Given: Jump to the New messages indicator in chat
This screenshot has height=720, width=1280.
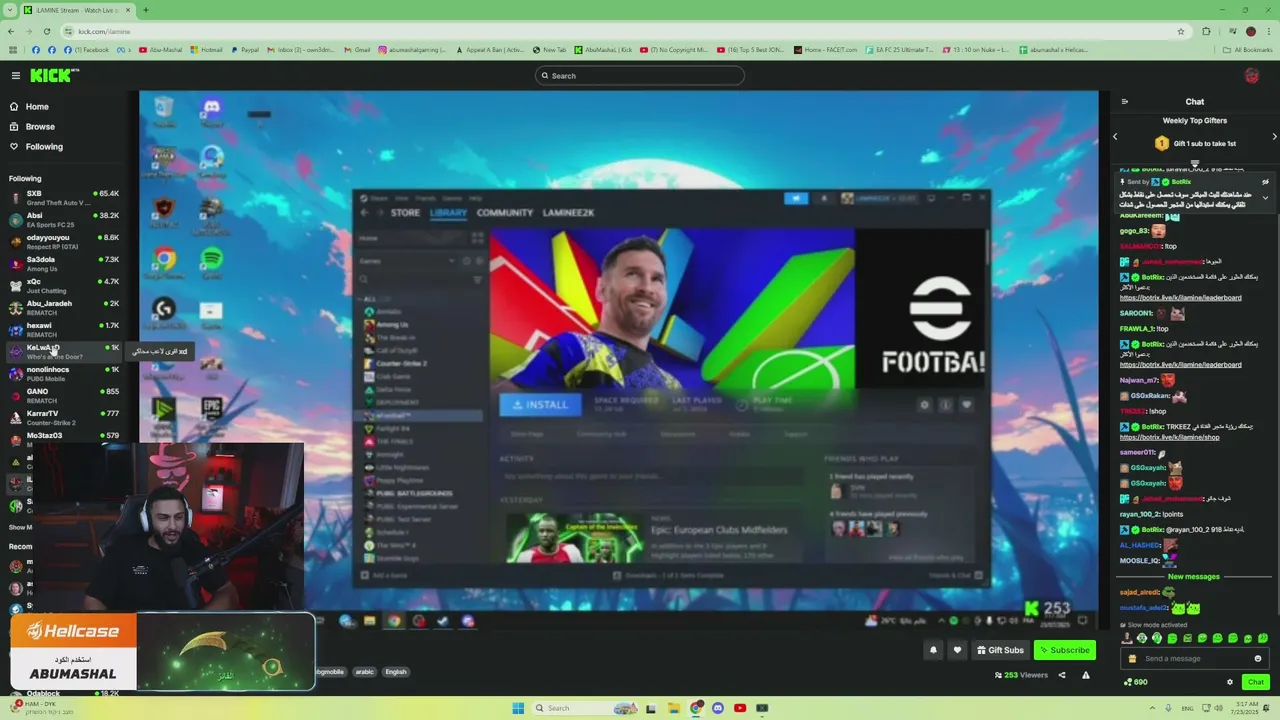Looking at the screenshot, I should (1193, 576).
